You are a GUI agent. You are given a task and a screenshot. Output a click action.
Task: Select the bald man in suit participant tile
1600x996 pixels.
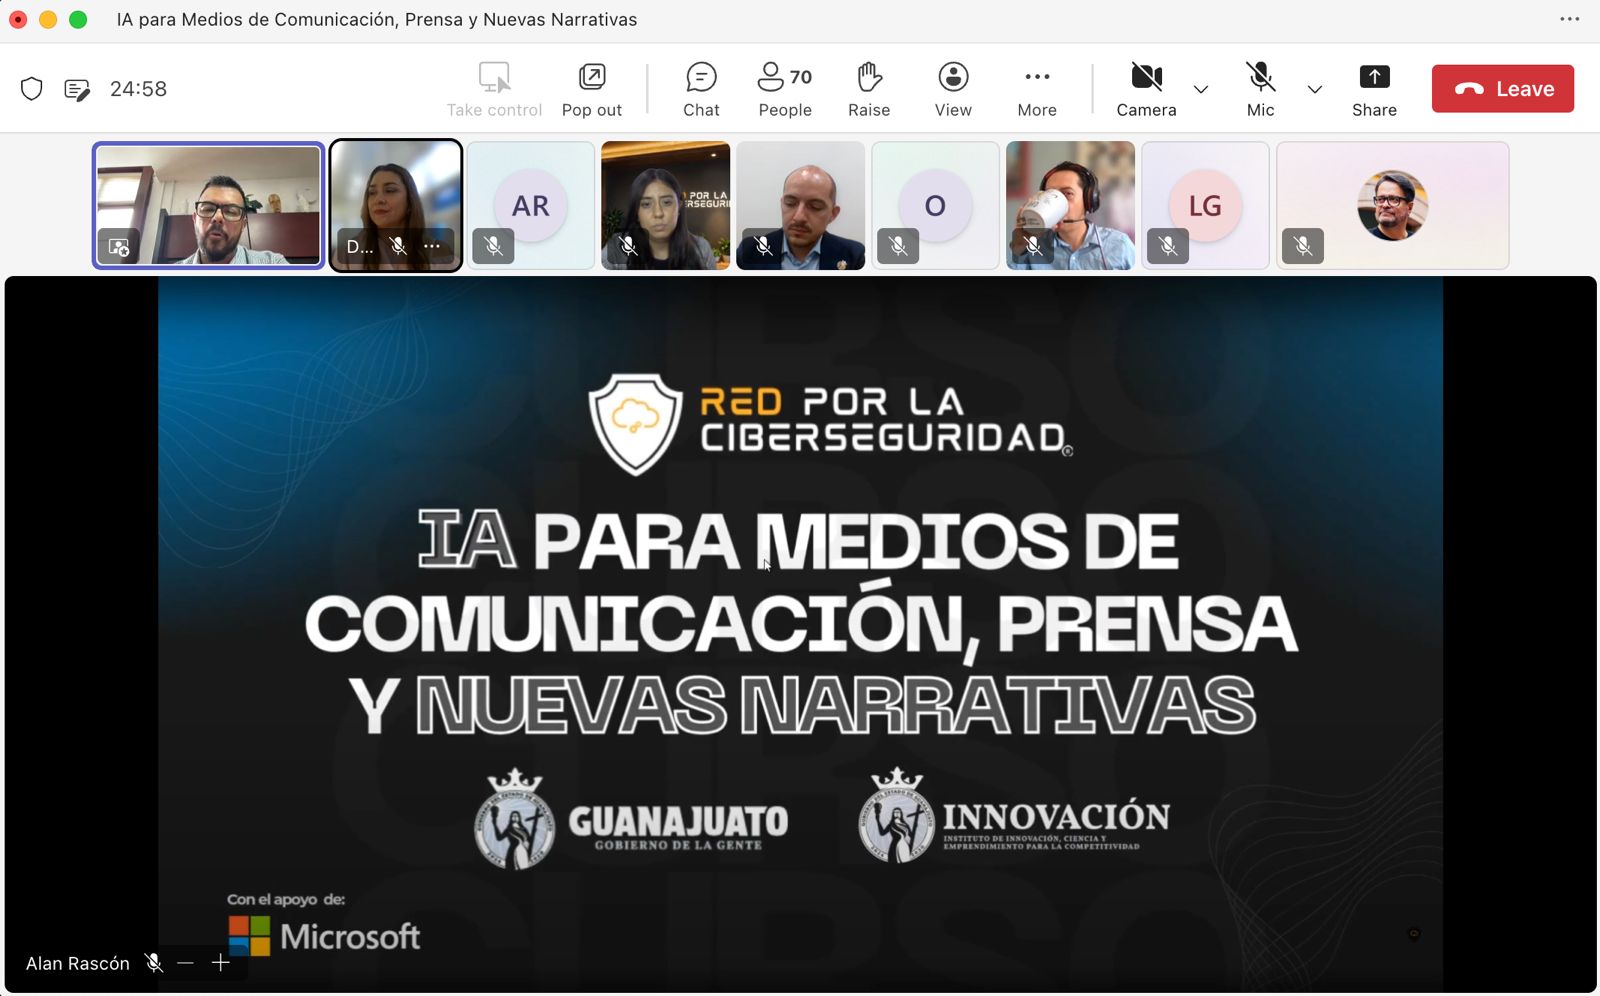(x=800, y=205)
